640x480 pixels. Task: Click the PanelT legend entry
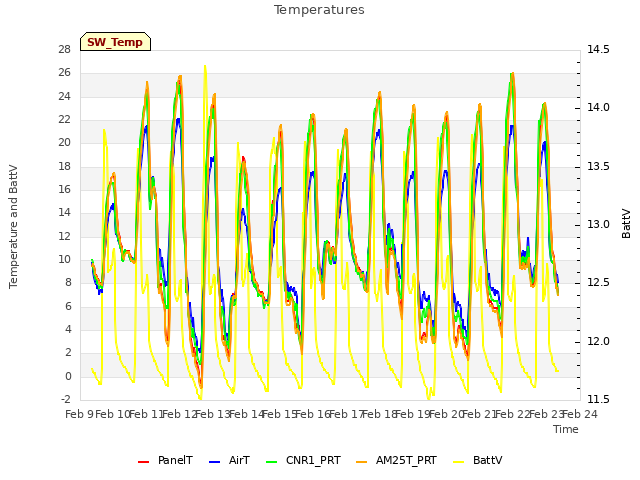pyautogui.click(x=165, y=461)
